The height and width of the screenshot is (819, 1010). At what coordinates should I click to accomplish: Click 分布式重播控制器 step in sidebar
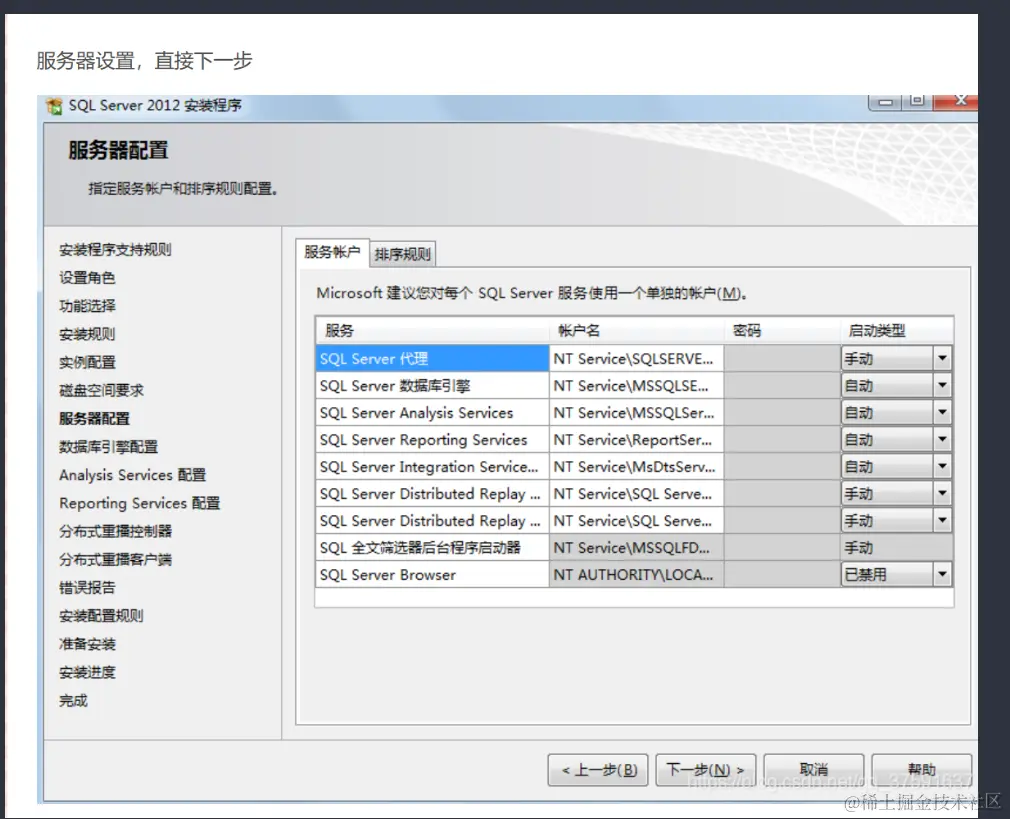pyautogui.click(x=115, y=531)
